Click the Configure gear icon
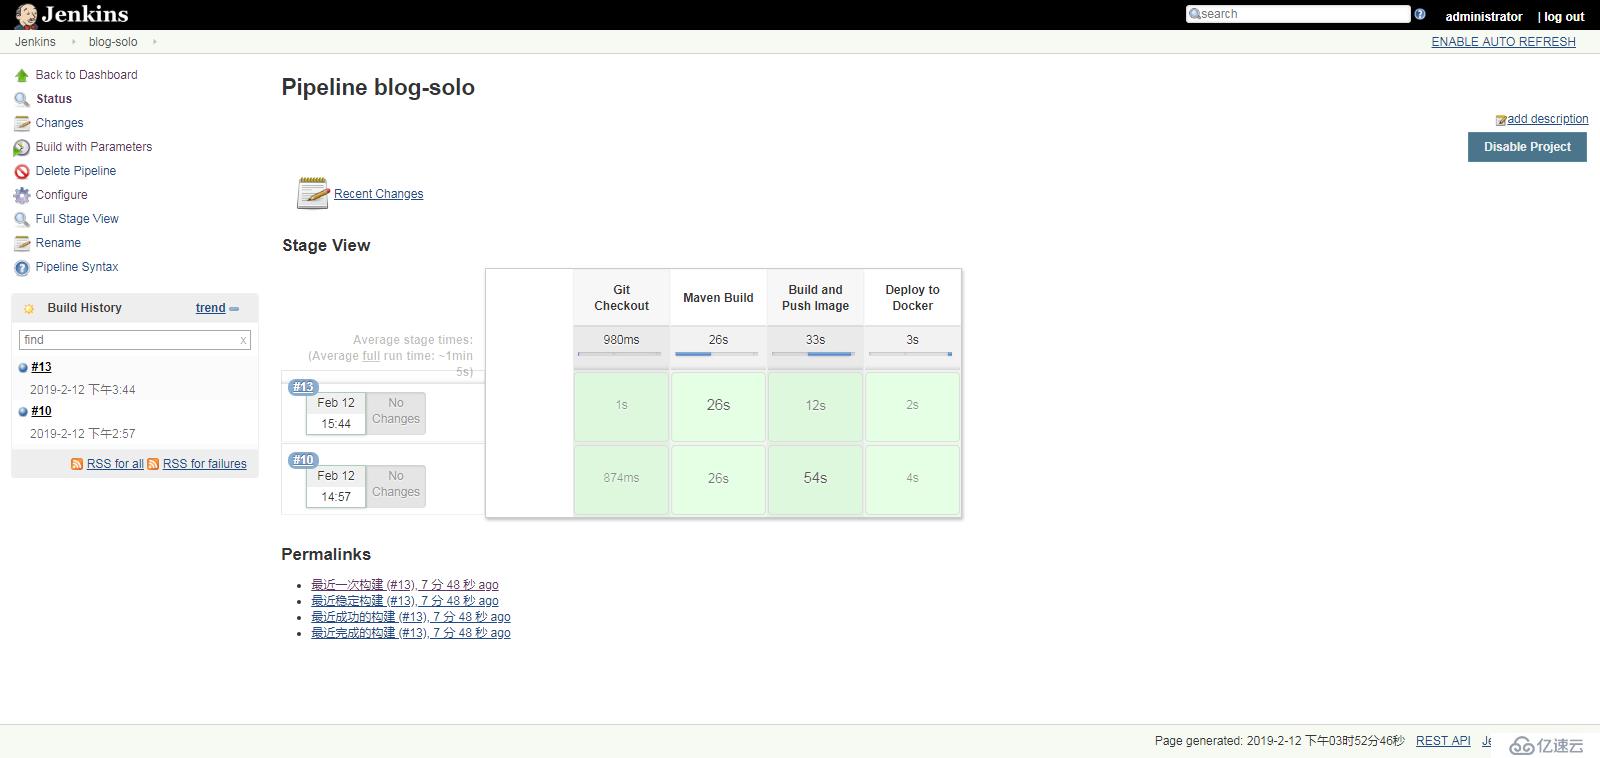Image resolution: width=1600 pixels, height=758 pixels. 22,195
